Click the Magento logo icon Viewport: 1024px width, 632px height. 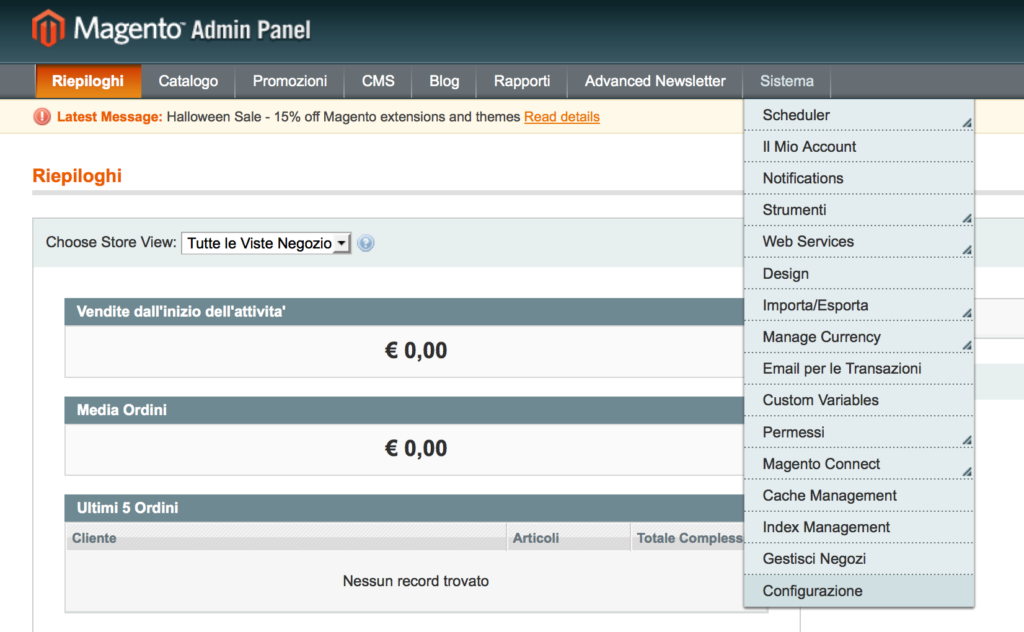[x=48, y=29]
